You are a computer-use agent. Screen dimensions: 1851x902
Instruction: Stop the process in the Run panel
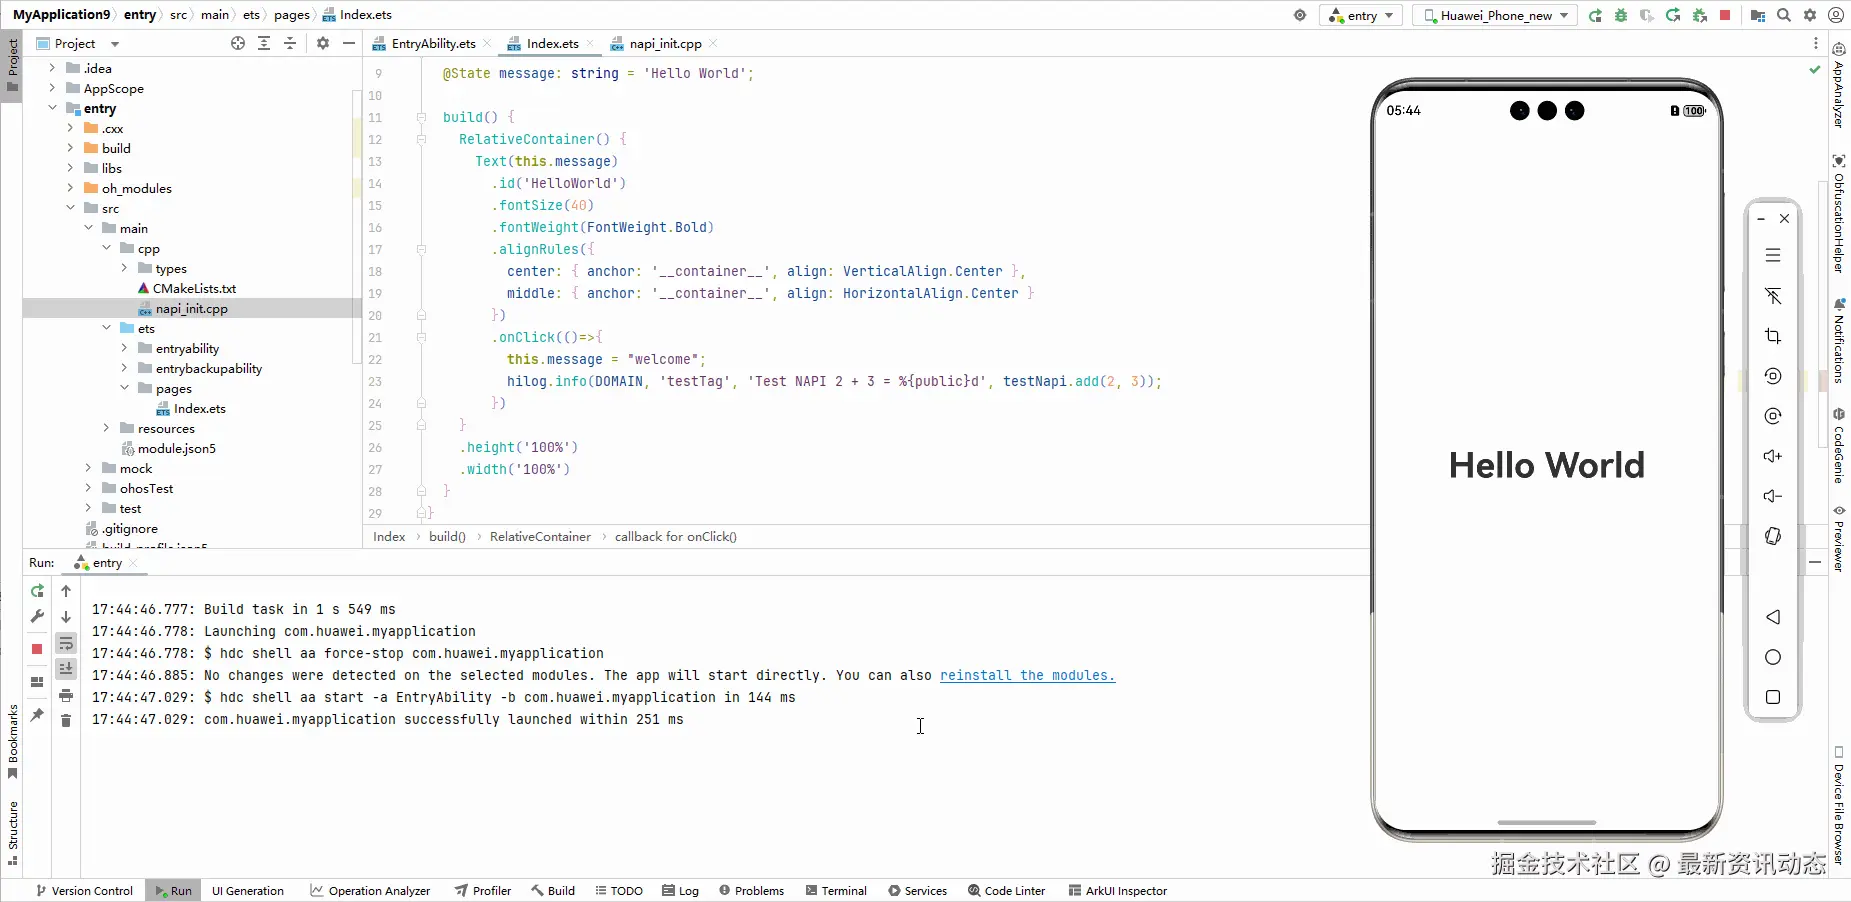[x=37, y=649]
